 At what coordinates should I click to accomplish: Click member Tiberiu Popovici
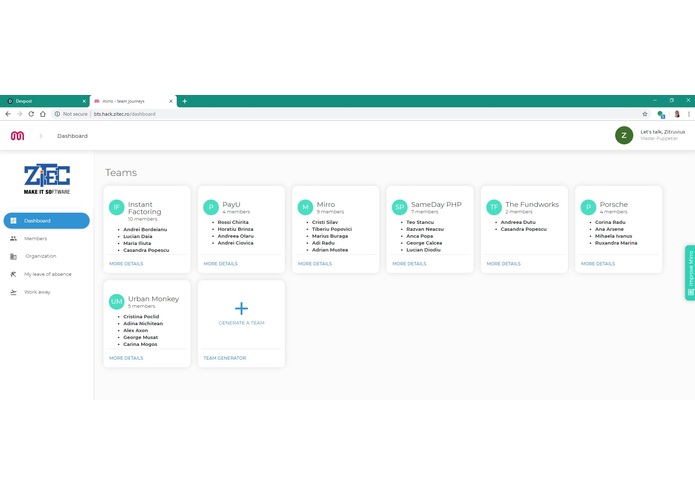[332, 229]
